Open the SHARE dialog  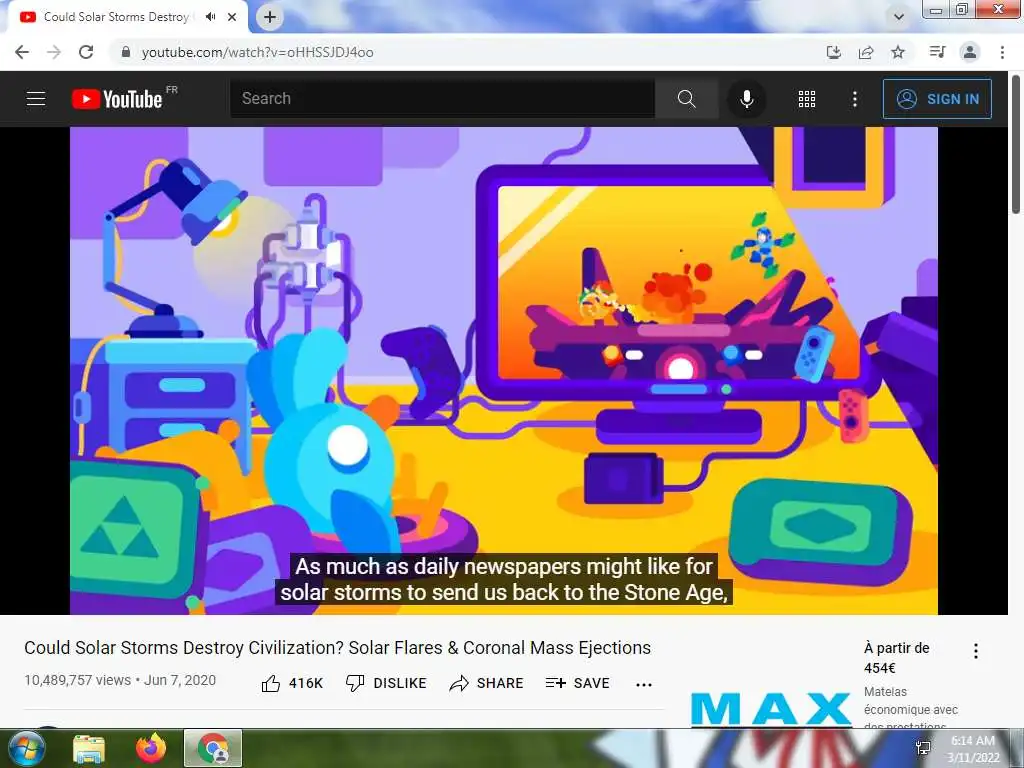coord(487,683)
